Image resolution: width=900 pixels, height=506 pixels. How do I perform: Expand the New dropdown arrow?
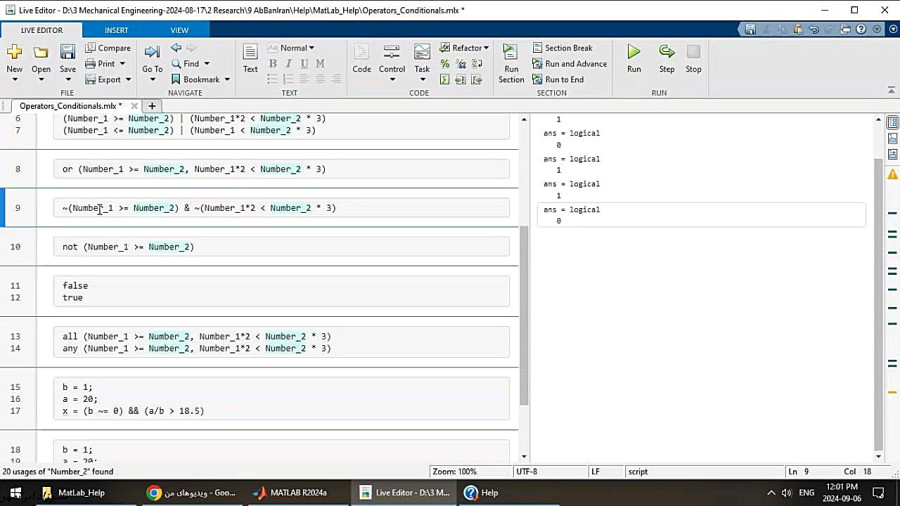point(14,80)
